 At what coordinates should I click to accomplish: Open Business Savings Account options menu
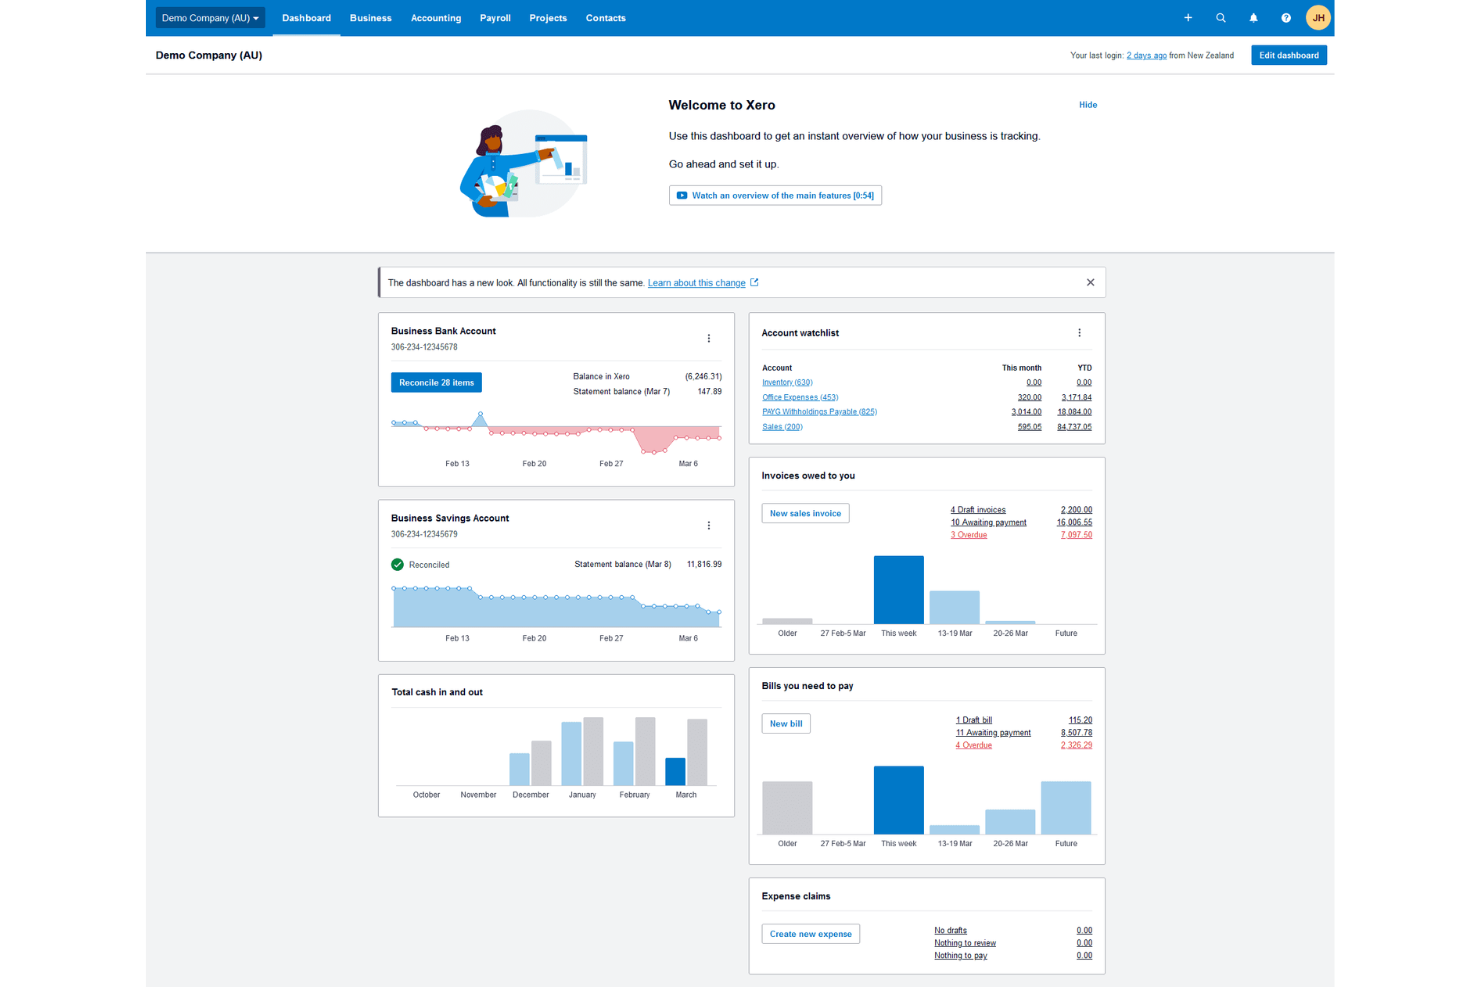709,526
